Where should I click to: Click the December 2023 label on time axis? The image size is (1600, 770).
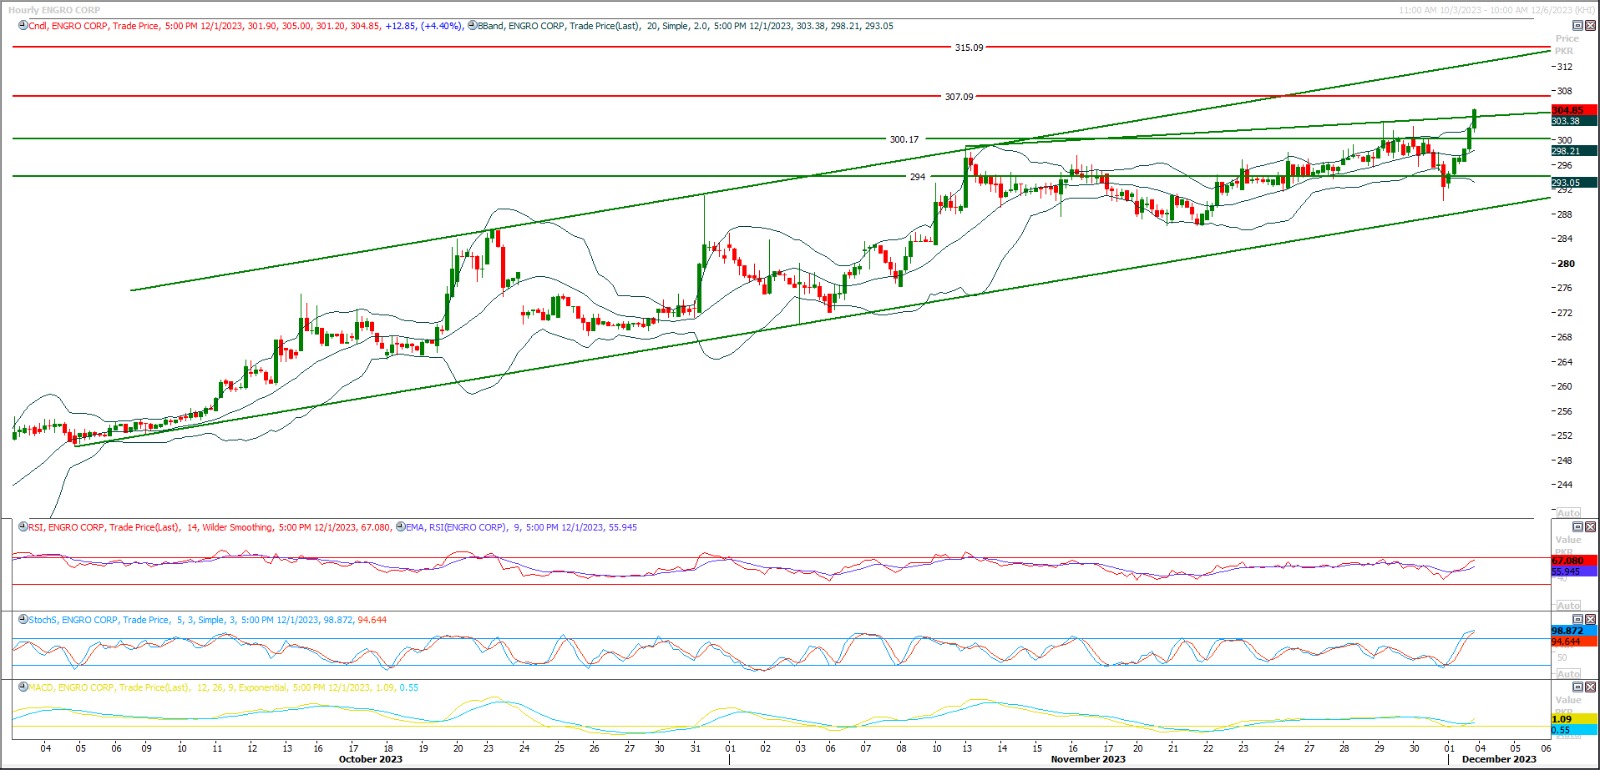pos(1499,759)
